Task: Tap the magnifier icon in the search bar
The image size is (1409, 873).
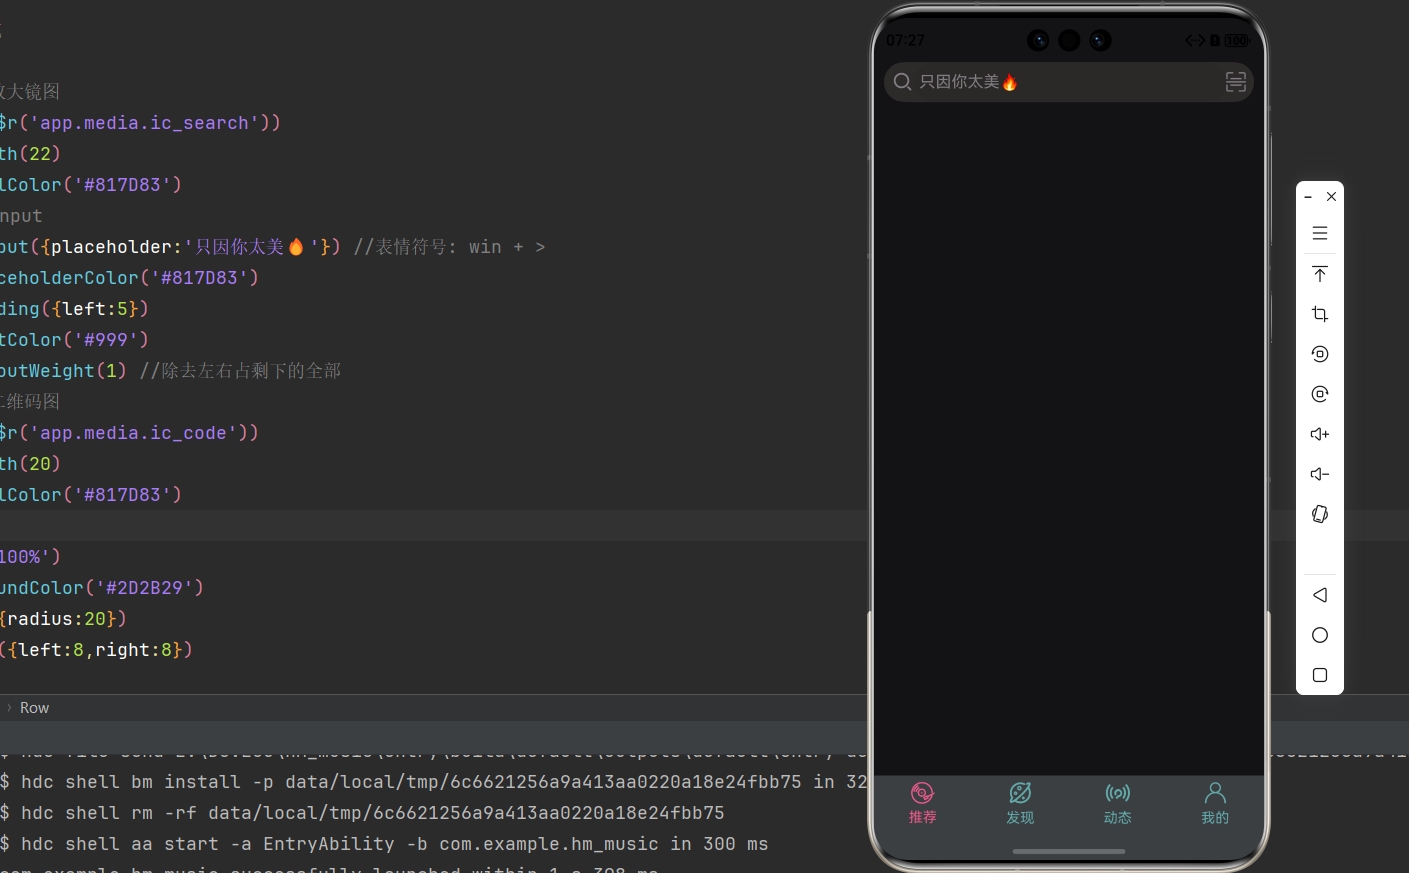Action: 902,82
